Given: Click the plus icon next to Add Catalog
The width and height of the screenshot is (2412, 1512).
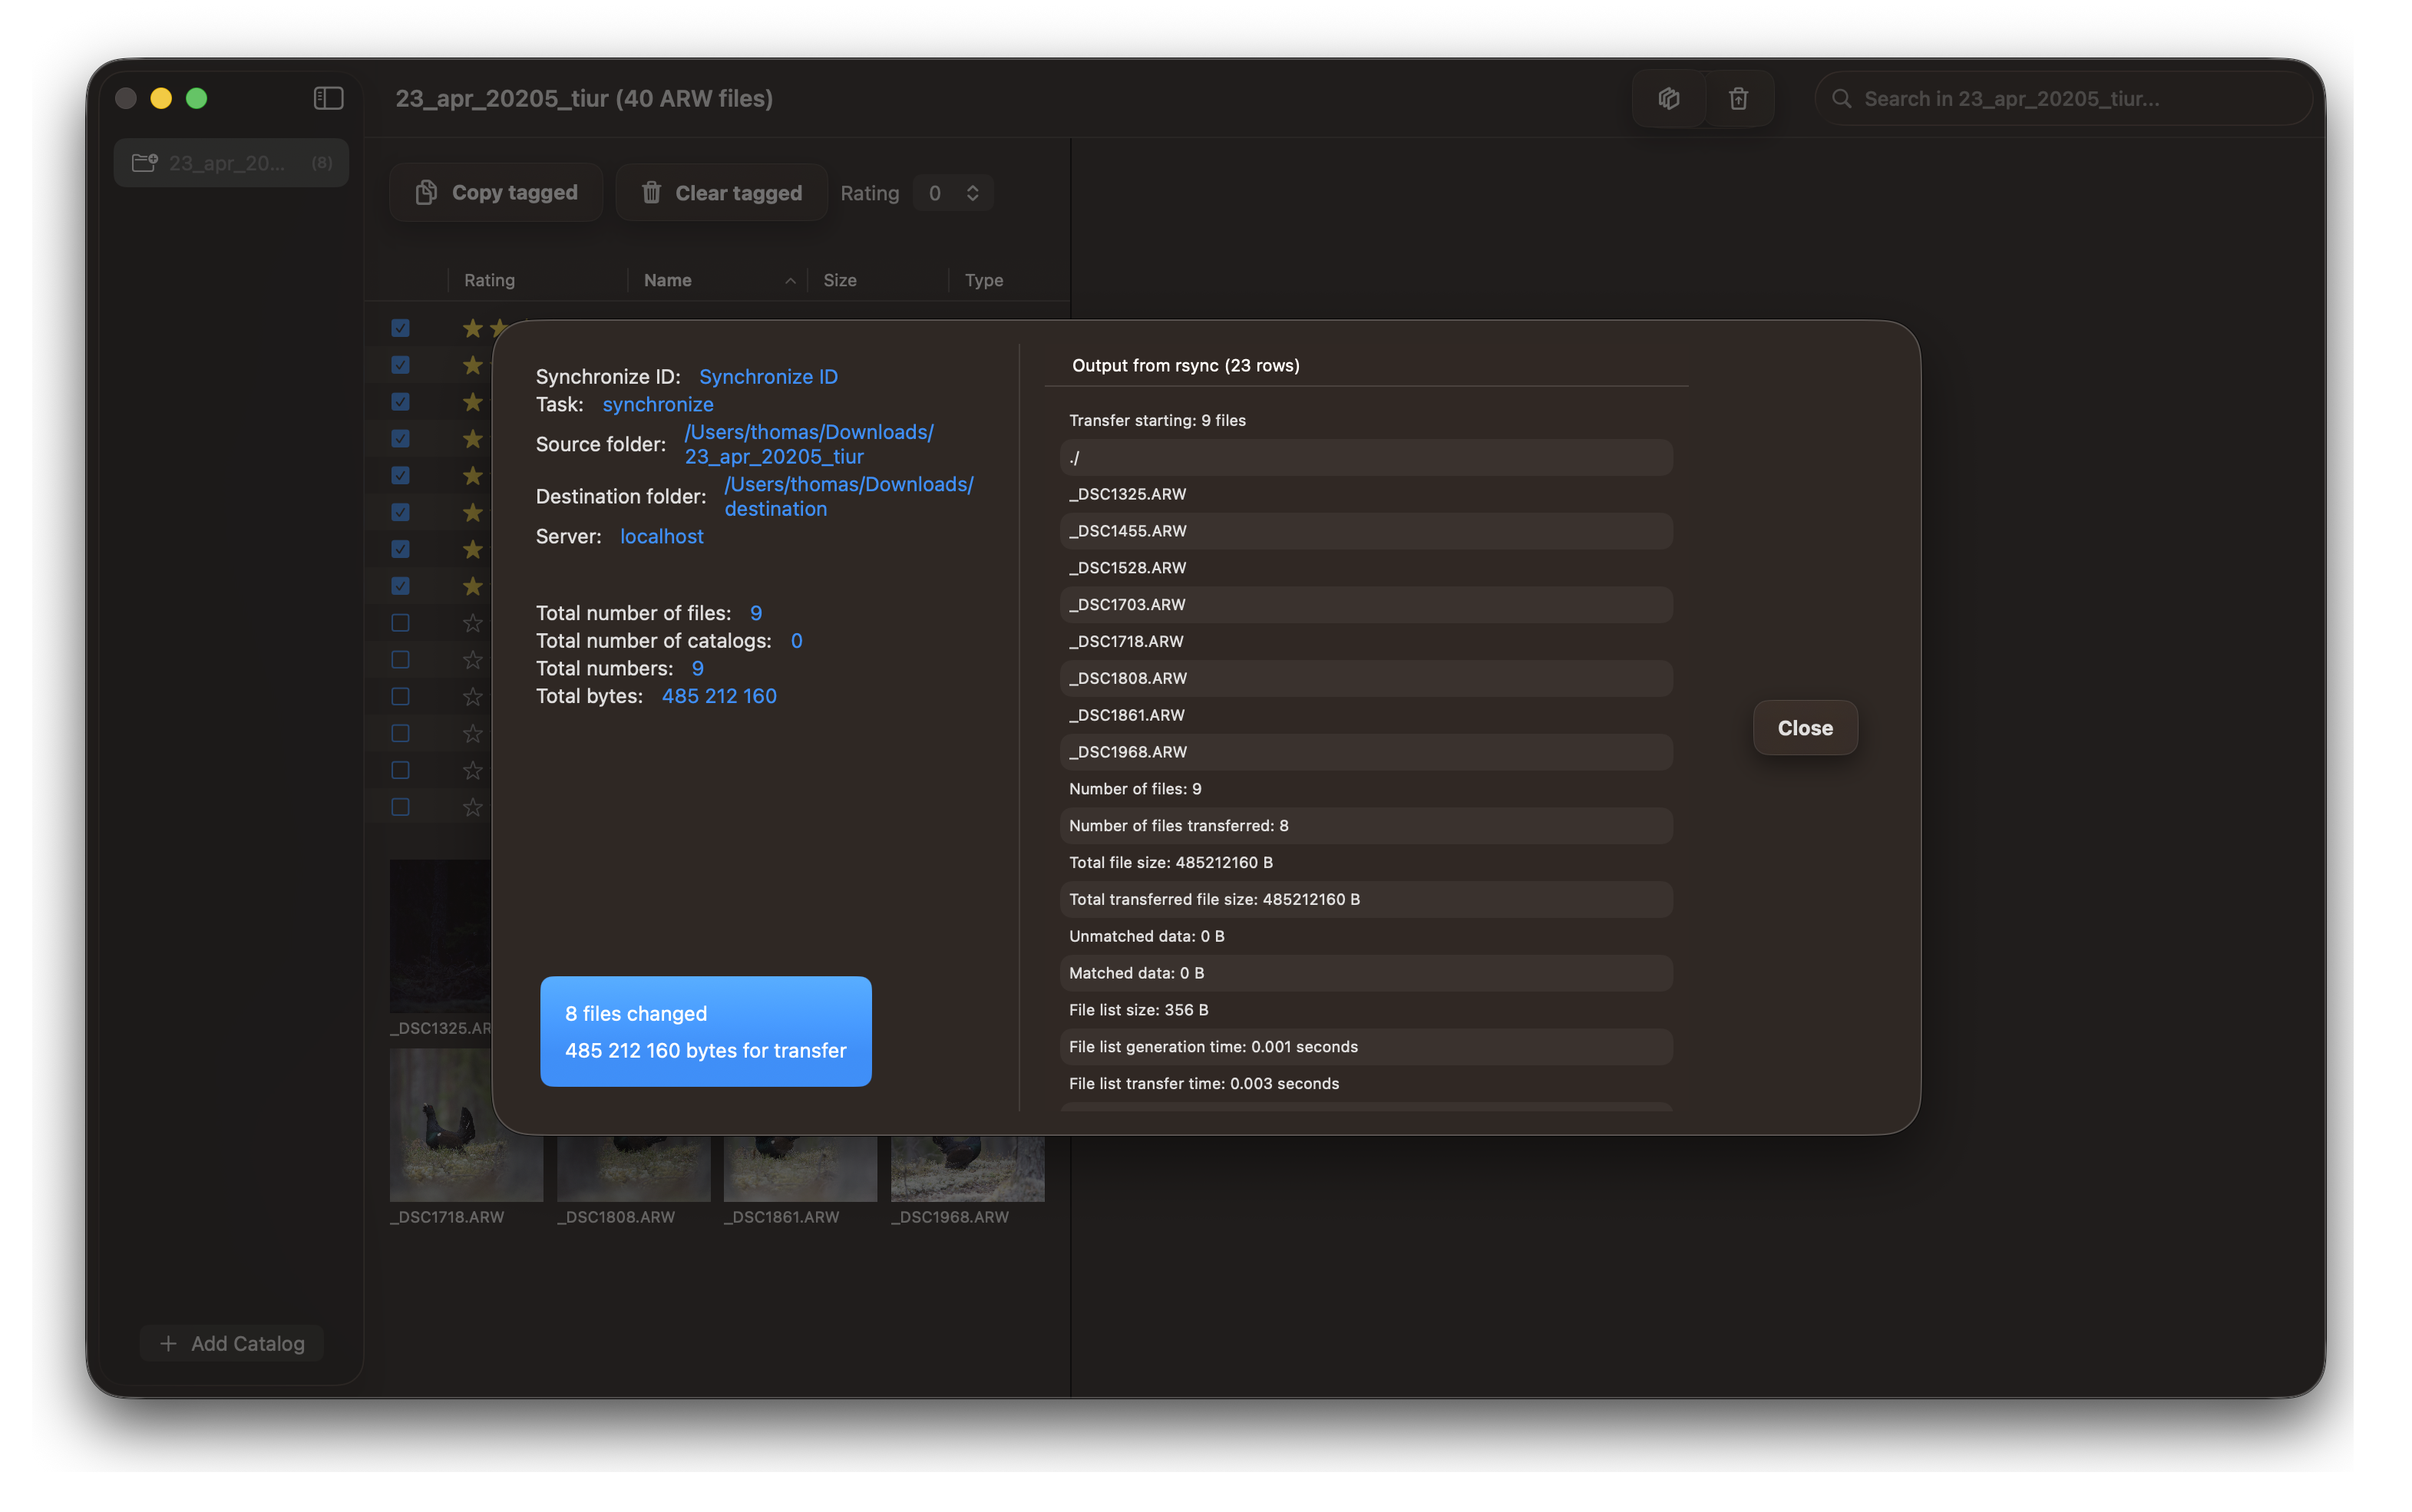Looking at the screenshot, I should pyautogui.click(x=168, y=1343).
